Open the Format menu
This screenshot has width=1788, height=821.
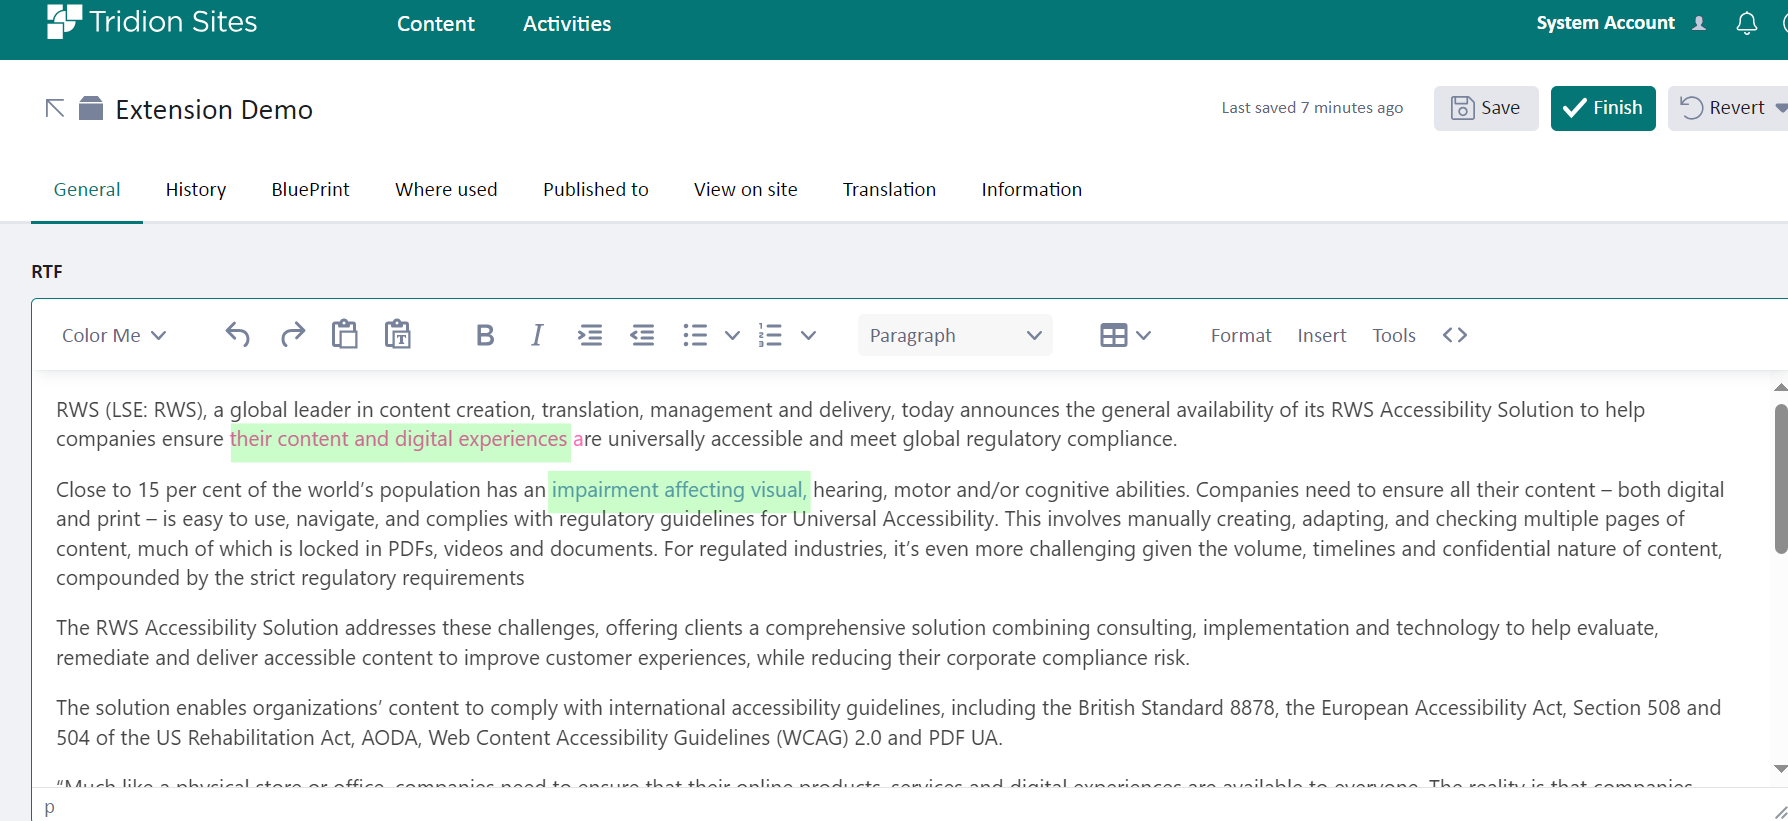(x=1241, y=335)
